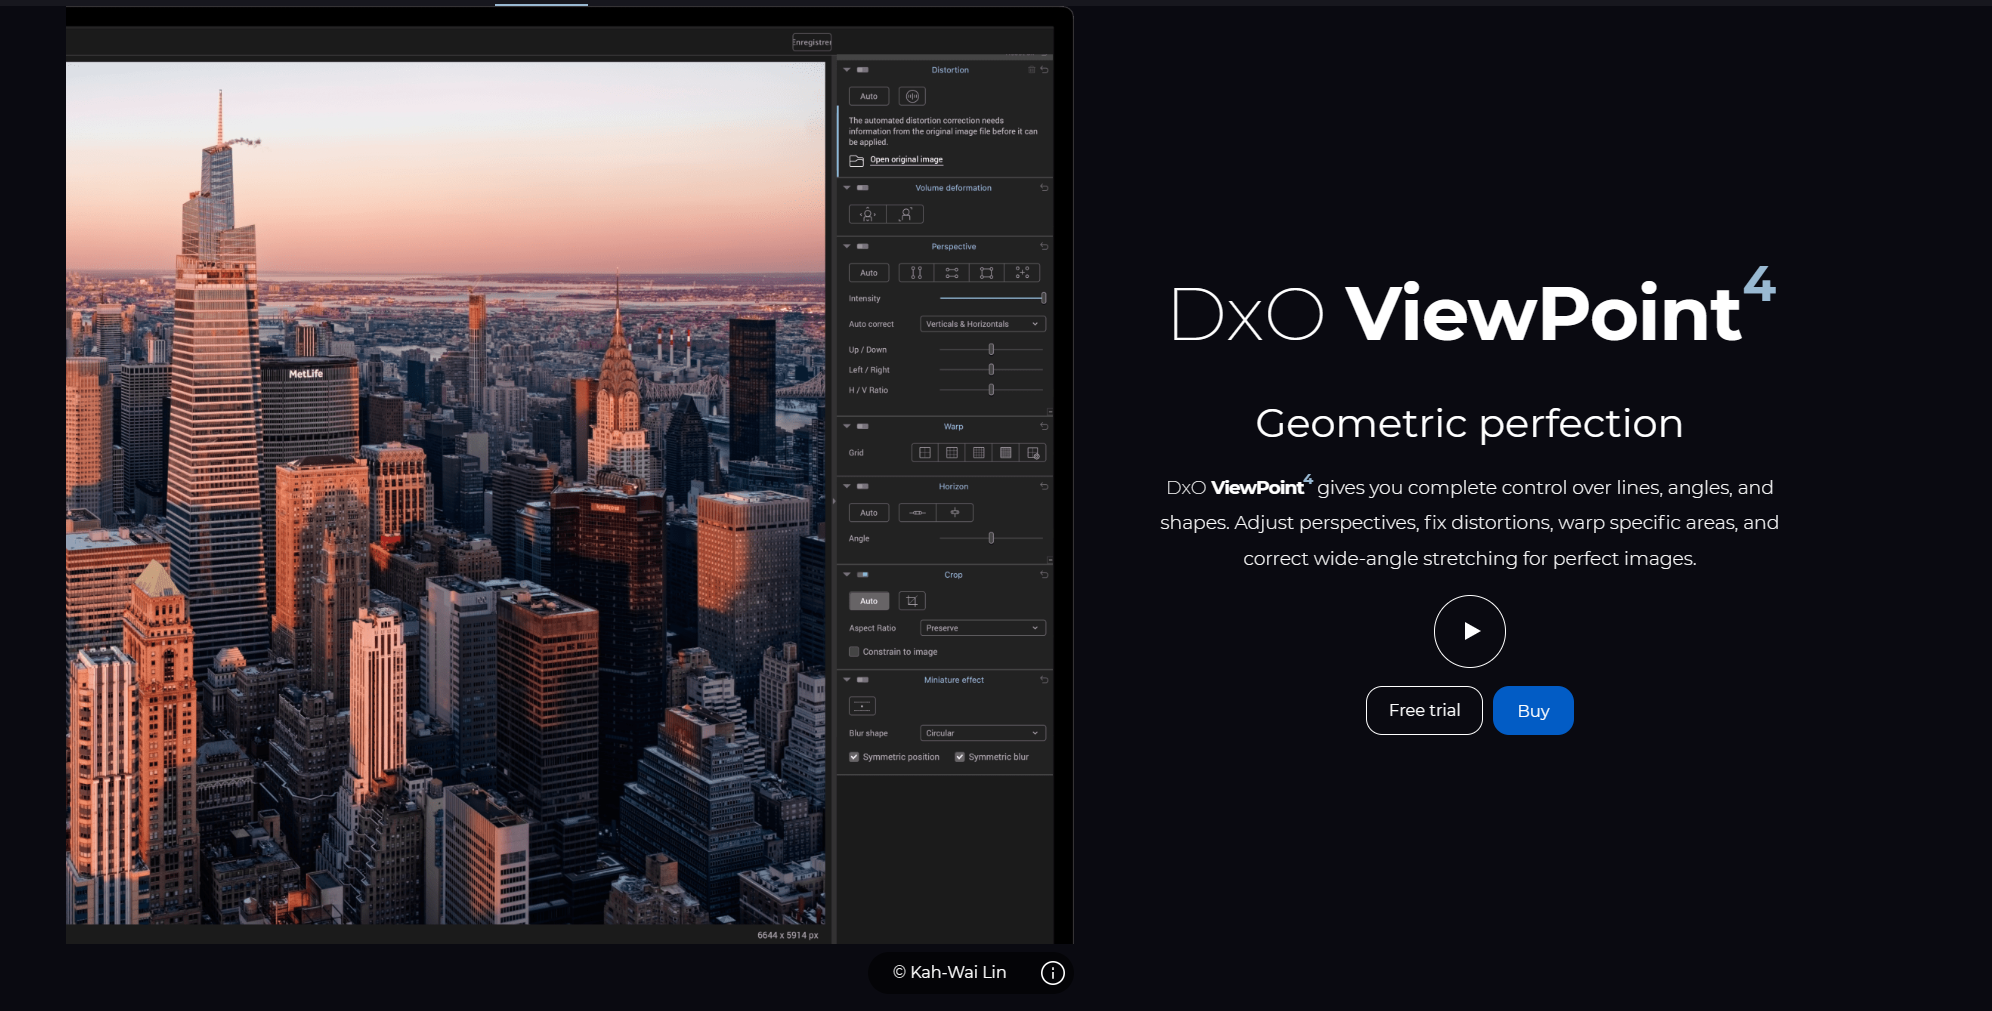The width and height of the screenshot is (1992, 1011).
Task: Click the Manhattan skyline preview image
Action: pyautogui.click(x=446, y=493)
